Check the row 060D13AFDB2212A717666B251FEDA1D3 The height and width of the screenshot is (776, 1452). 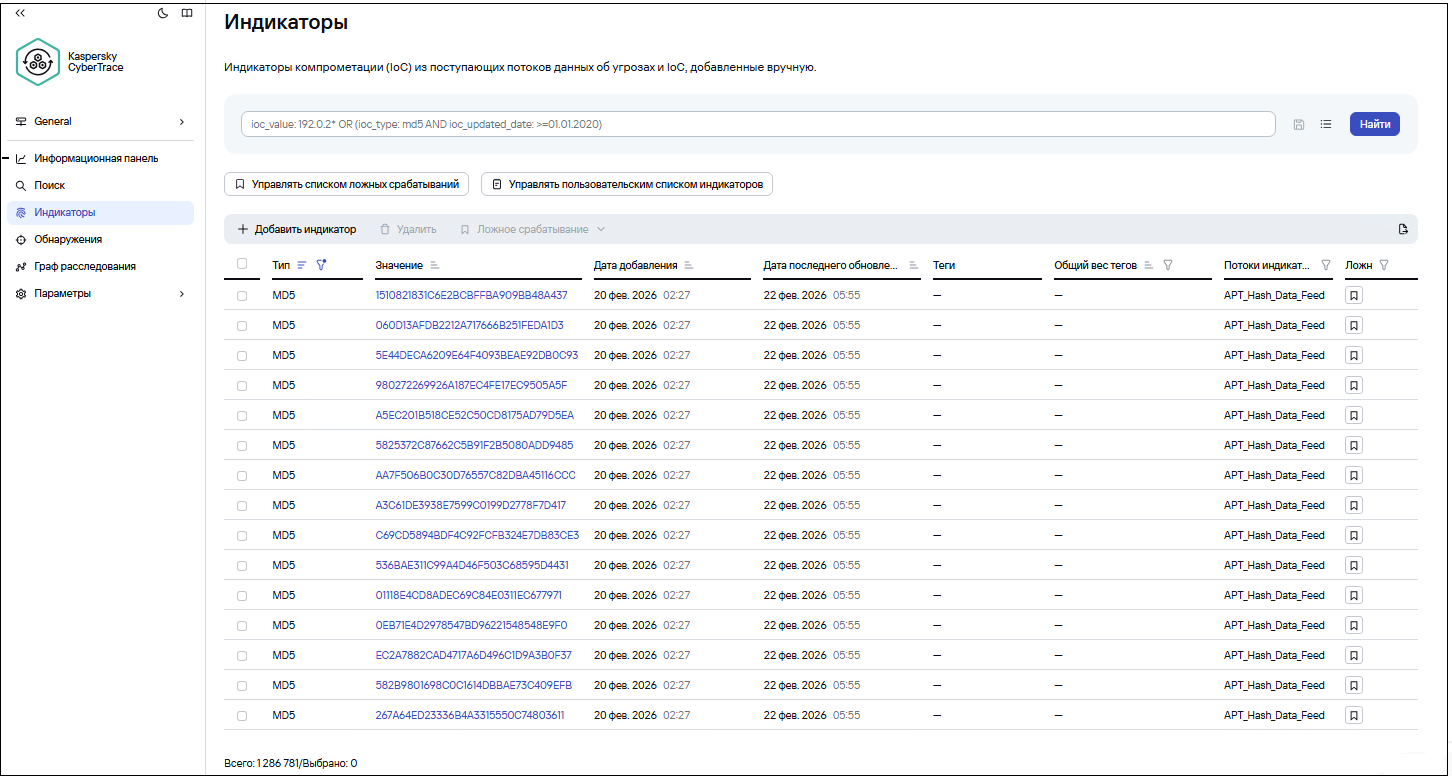[x=242, y=325]
